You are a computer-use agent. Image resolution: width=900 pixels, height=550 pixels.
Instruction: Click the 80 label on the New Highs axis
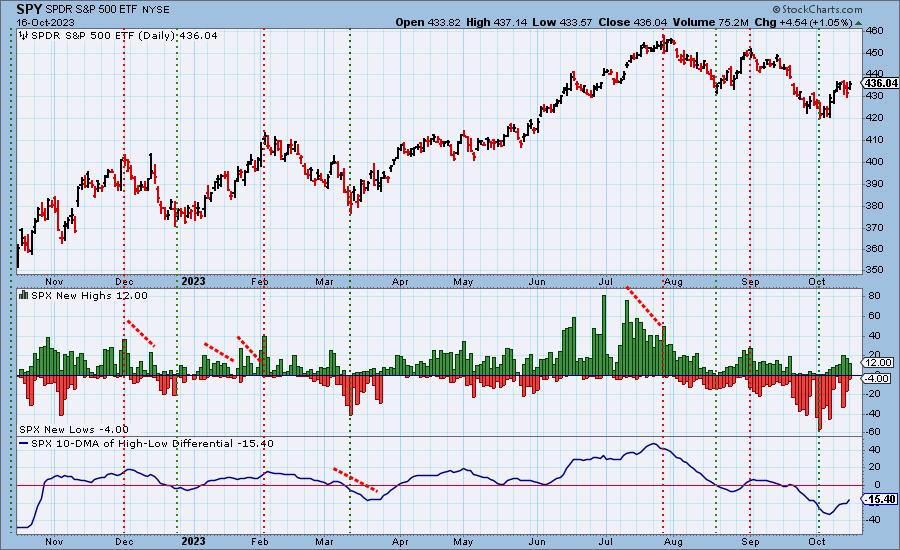click(875, 296)
